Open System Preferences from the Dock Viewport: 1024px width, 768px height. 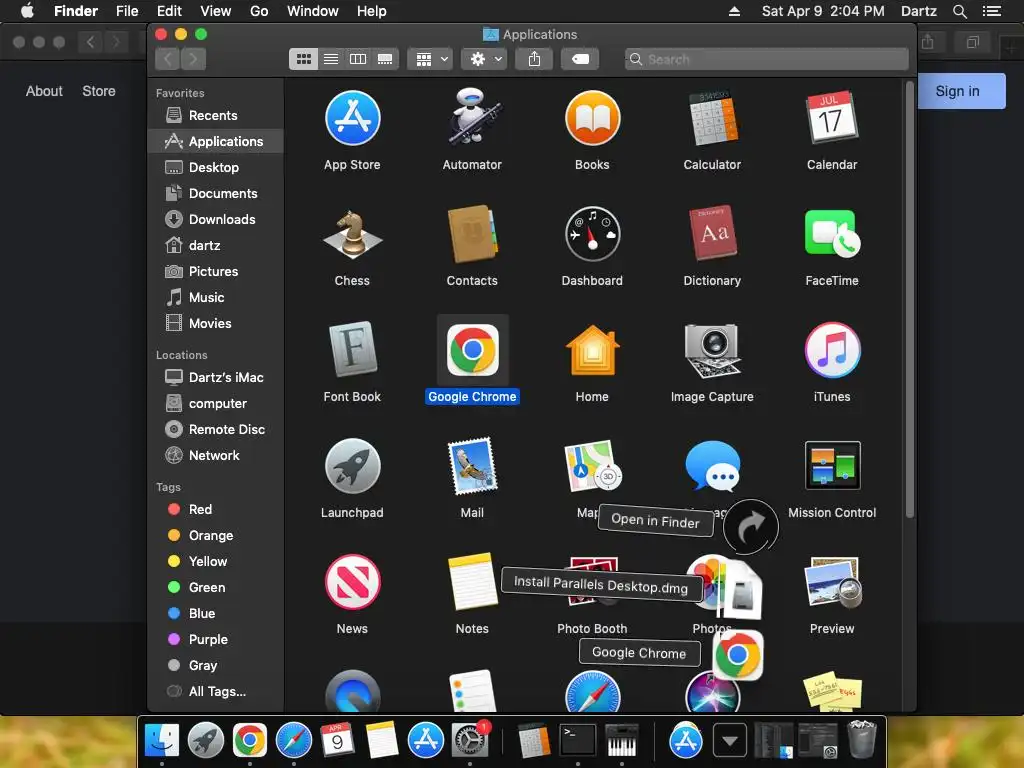tap(470, 741)
